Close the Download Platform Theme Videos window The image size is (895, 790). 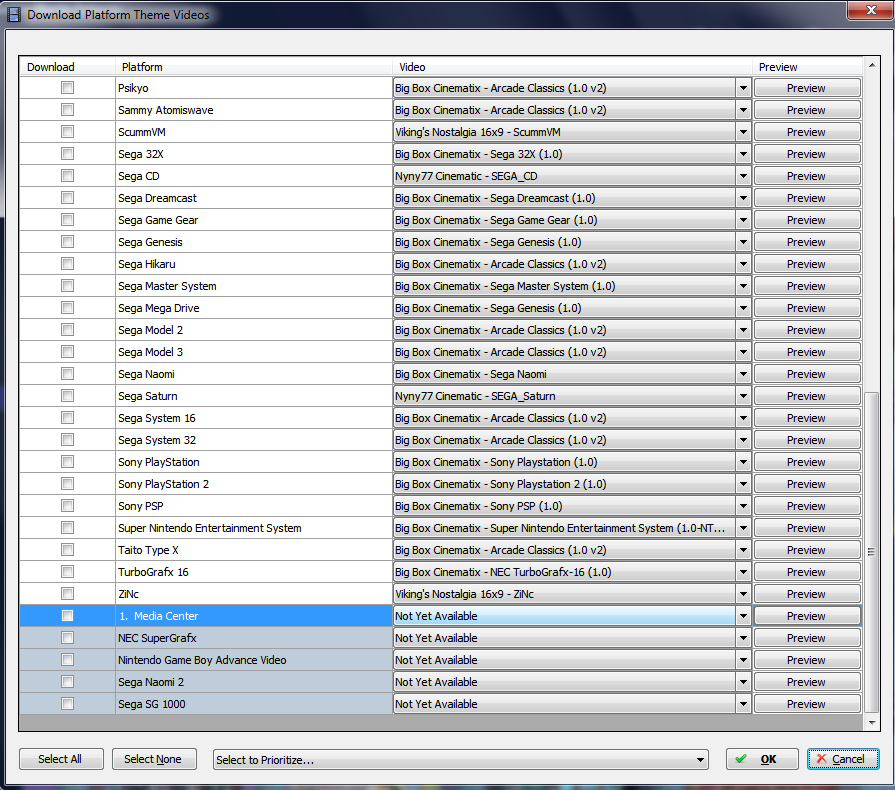tap(870, 10)
